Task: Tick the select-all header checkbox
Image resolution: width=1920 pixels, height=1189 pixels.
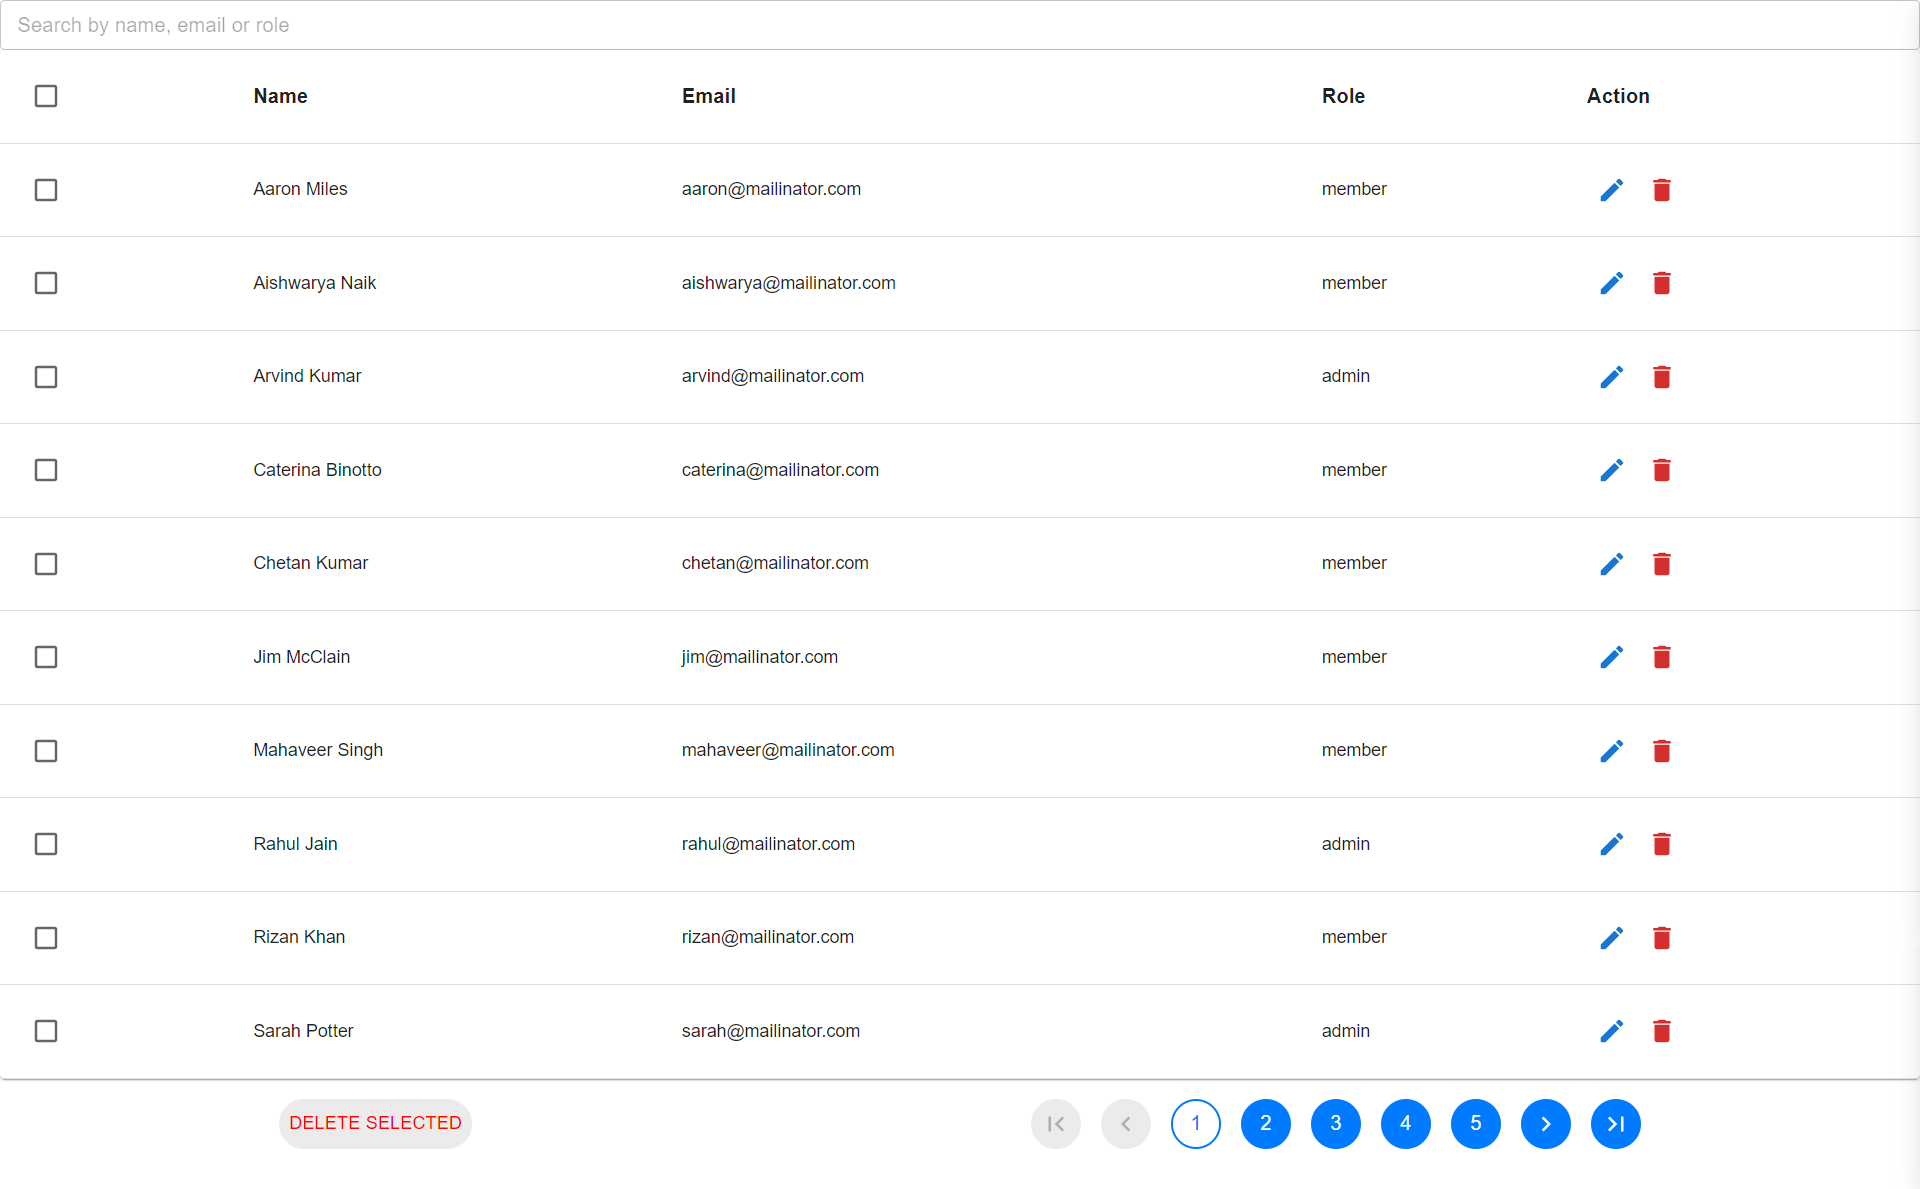Action: tap(46, 96)
